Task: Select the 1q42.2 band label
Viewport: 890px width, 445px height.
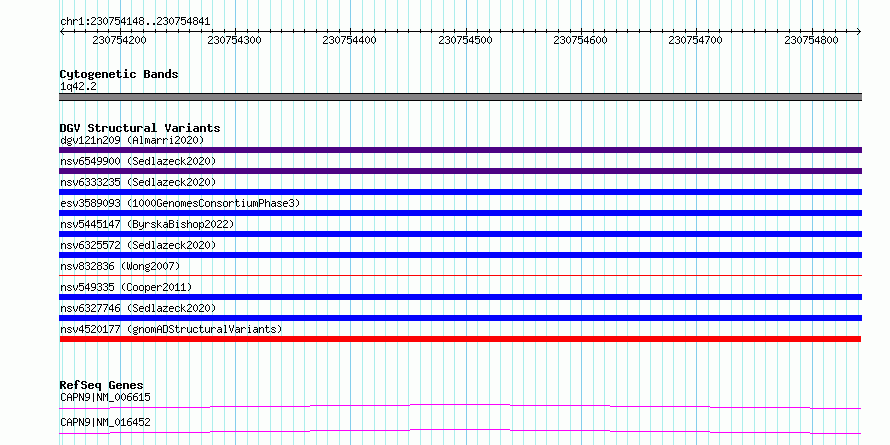Action: 77,86
